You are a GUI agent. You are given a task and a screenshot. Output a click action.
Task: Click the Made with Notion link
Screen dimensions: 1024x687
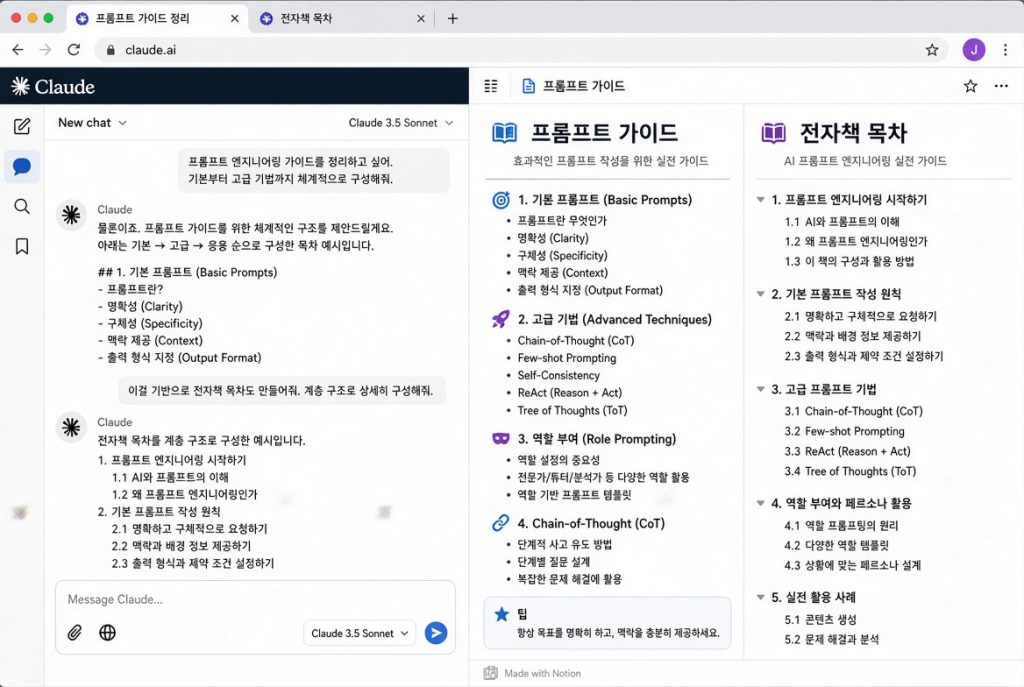532,673
